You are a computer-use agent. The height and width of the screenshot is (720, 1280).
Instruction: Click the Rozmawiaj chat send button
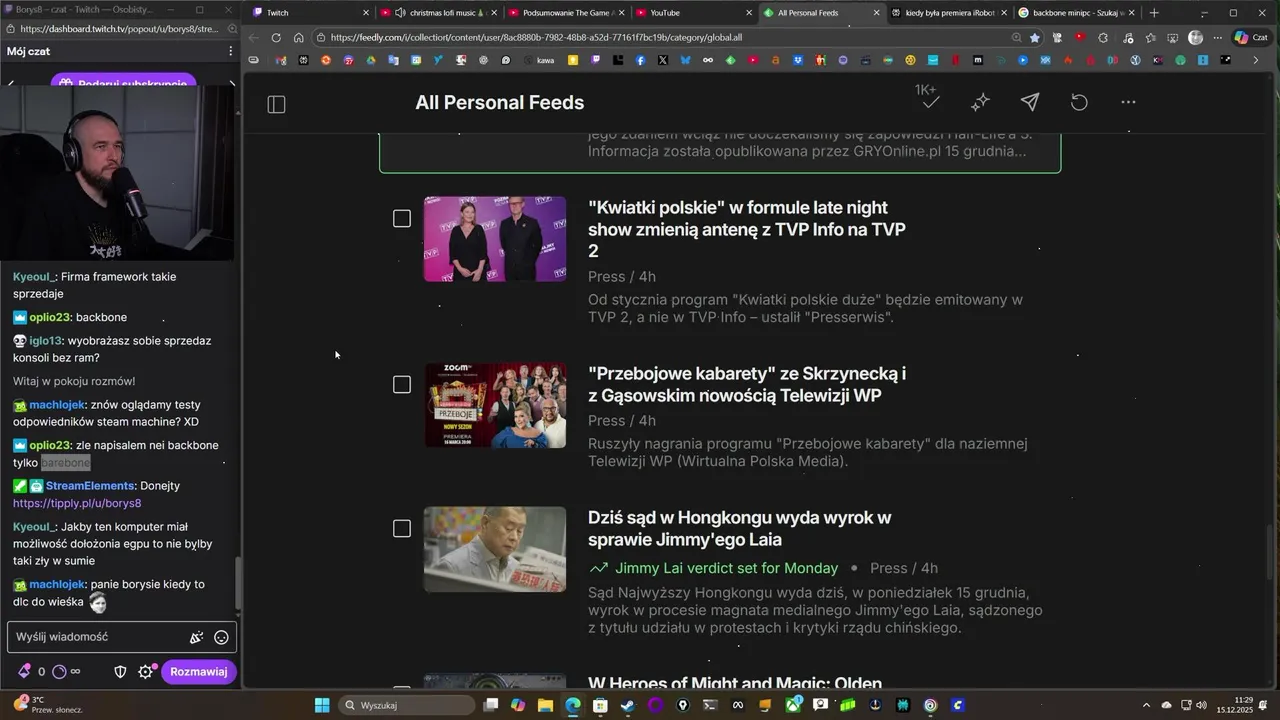(x=199, y=672)
